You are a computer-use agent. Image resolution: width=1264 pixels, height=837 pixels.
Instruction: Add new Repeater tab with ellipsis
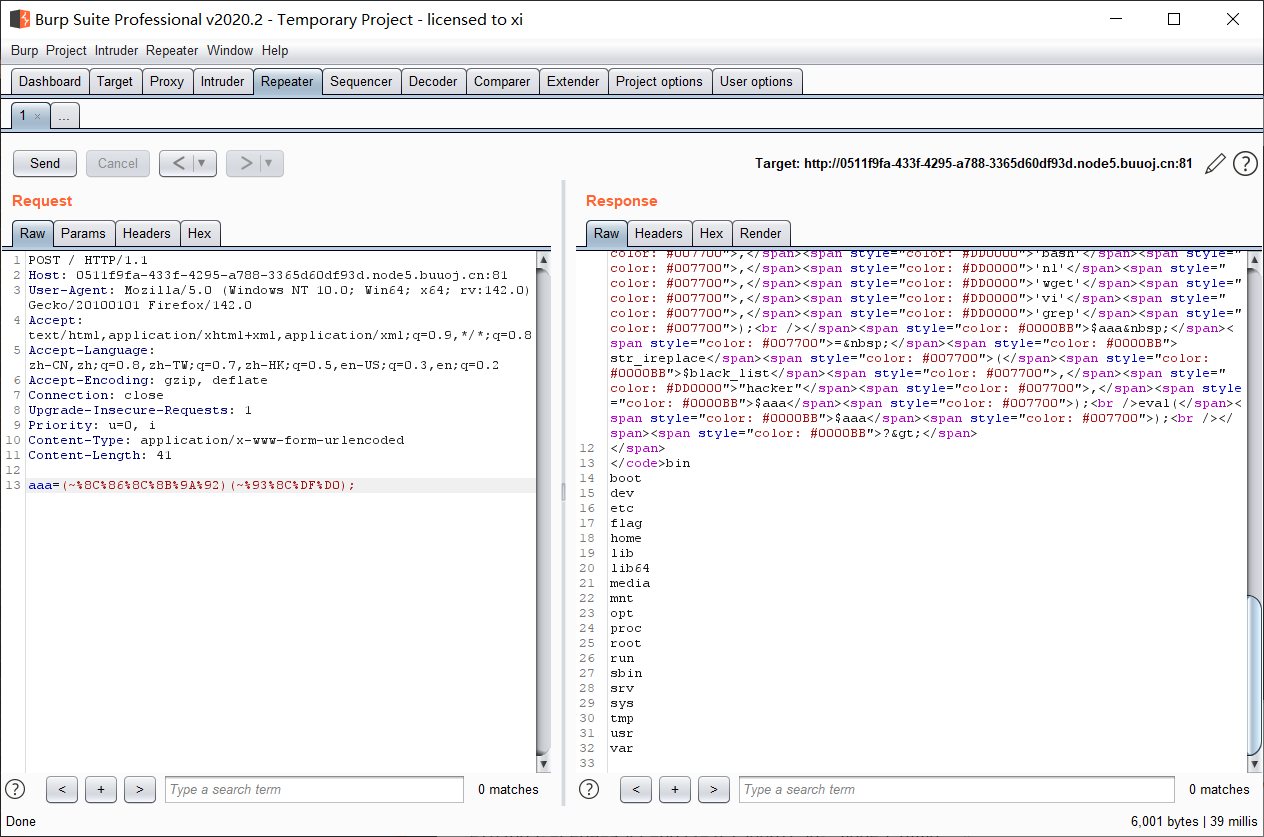click(x=64, y=116)
